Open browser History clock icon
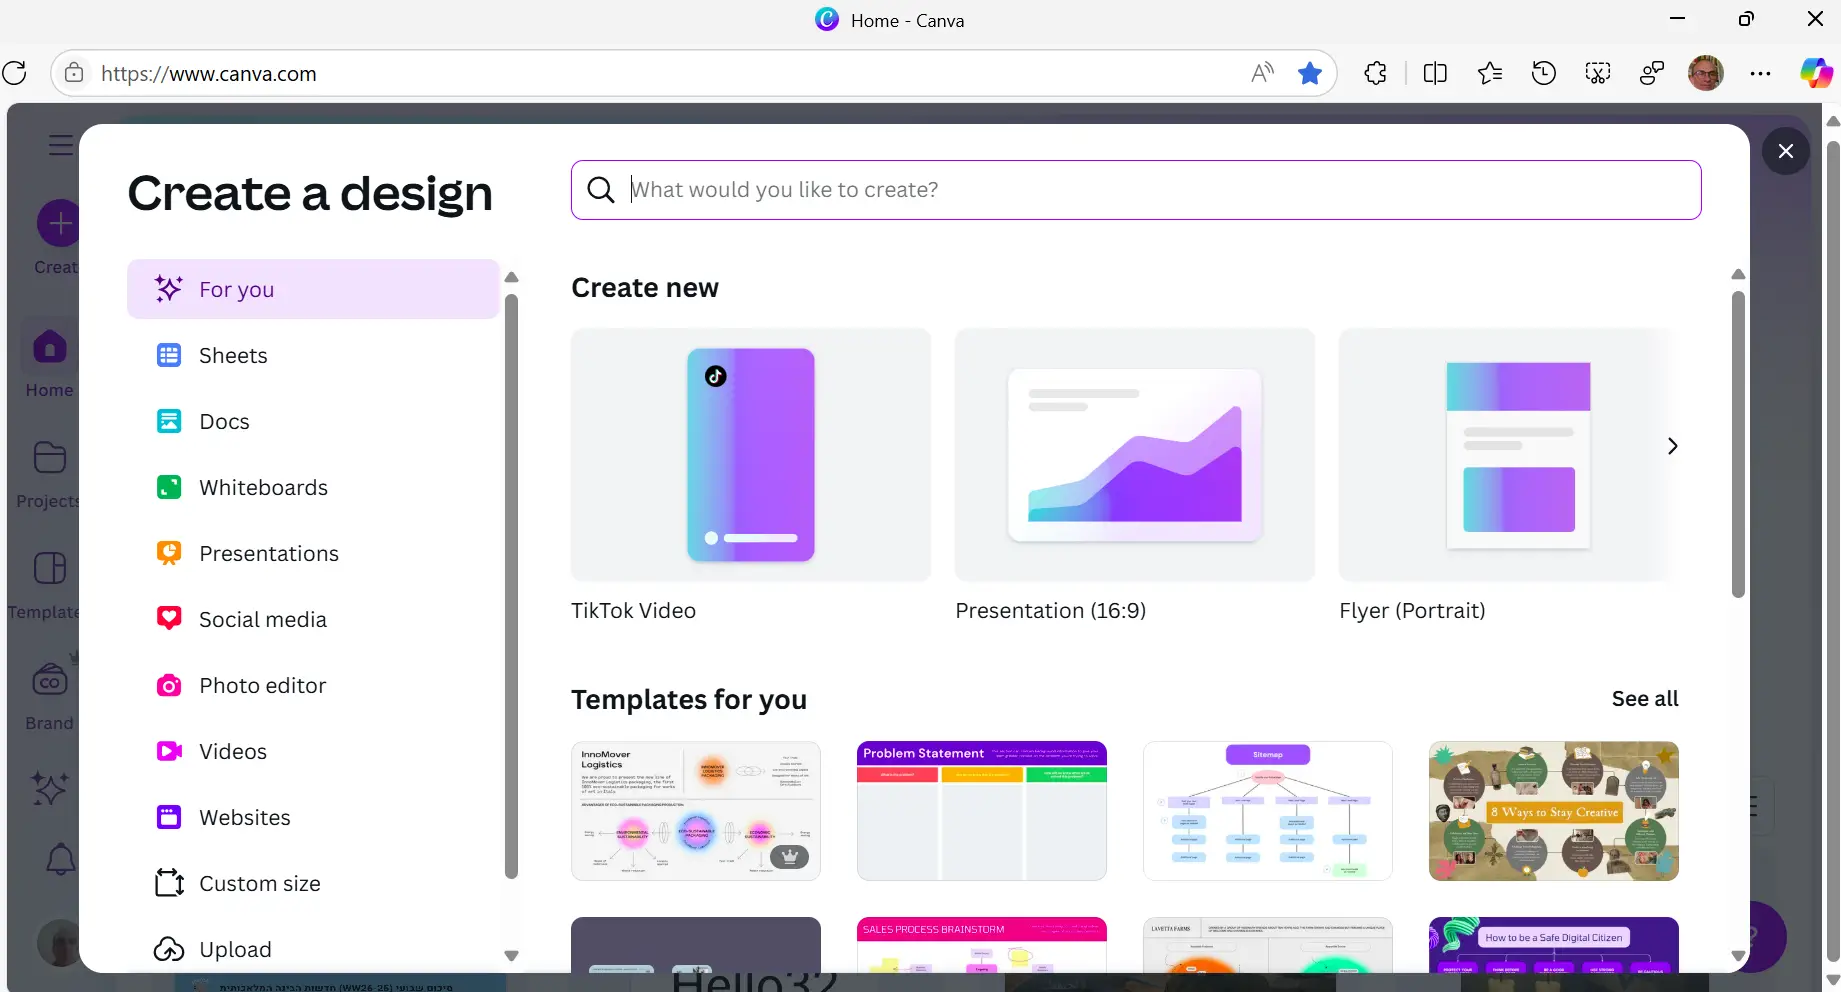The height and width of the screenshot is (992, 1841). tap(1544, 73)
